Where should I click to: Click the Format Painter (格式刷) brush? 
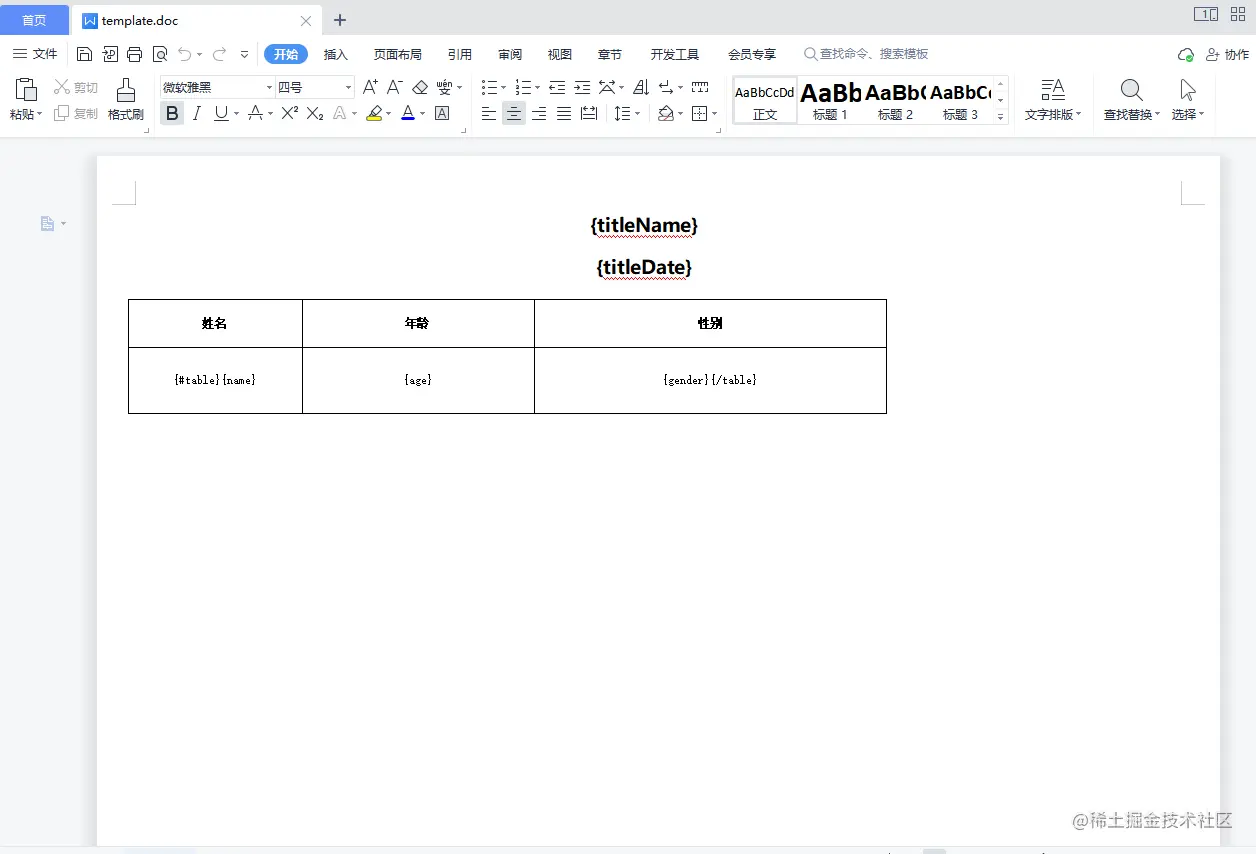(x=126, y=91)
